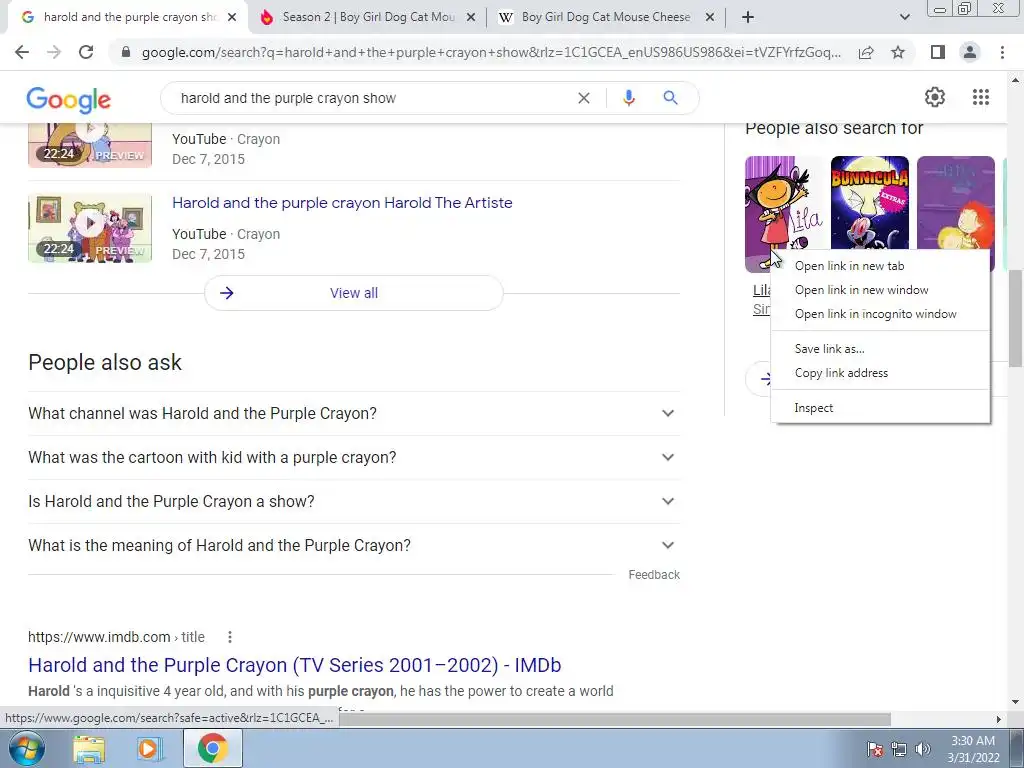Open the Chrome profile avatar

click(970, 52)
